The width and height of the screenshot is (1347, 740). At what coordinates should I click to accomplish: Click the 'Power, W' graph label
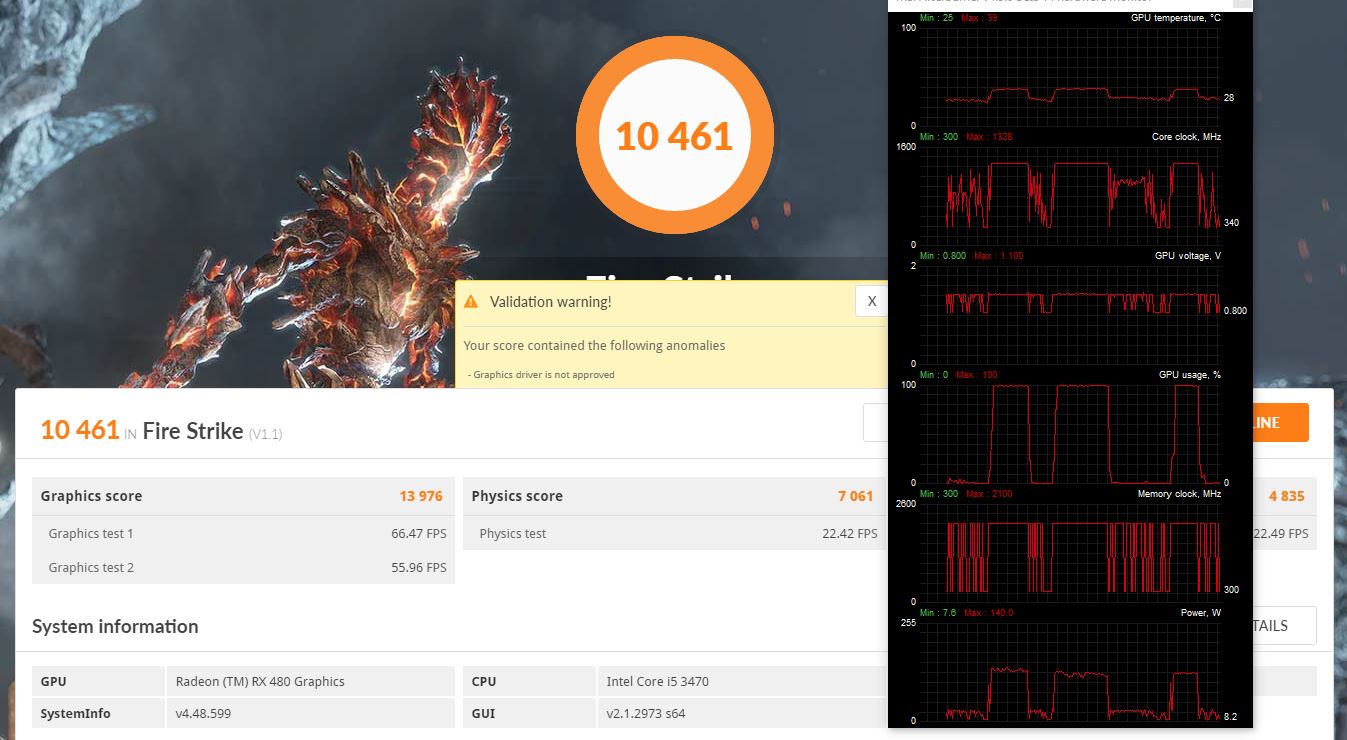(1200, 613)
